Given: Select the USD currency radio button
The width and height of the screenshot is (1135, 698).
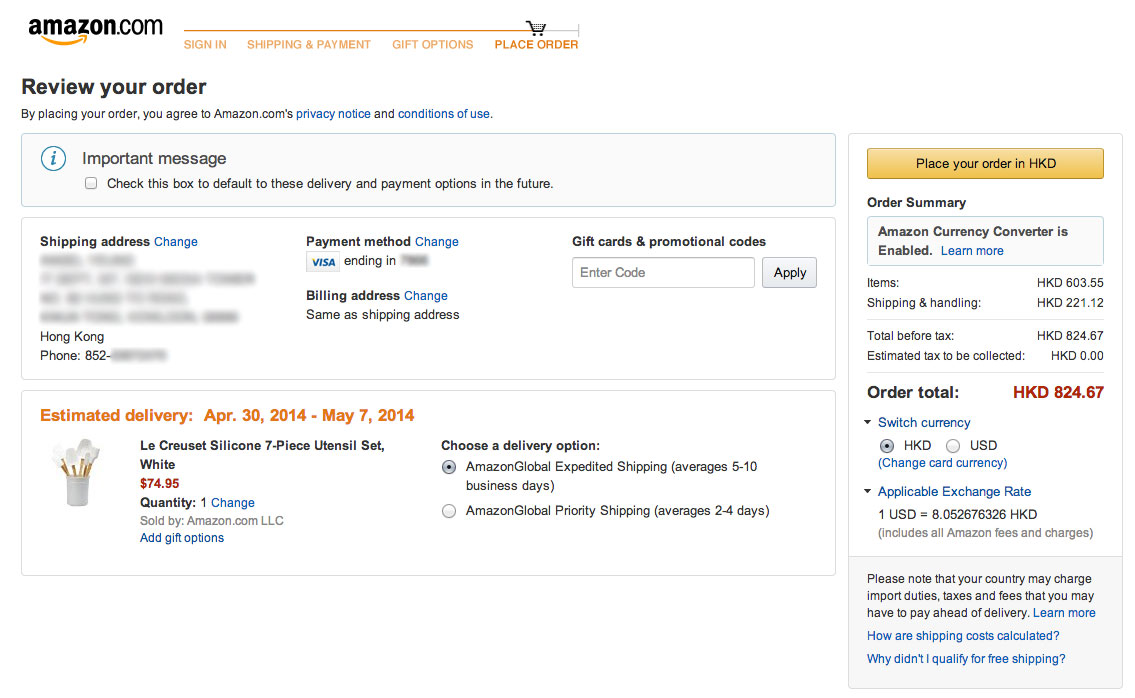Looking at the screenshot, I should tap(953, 445).
